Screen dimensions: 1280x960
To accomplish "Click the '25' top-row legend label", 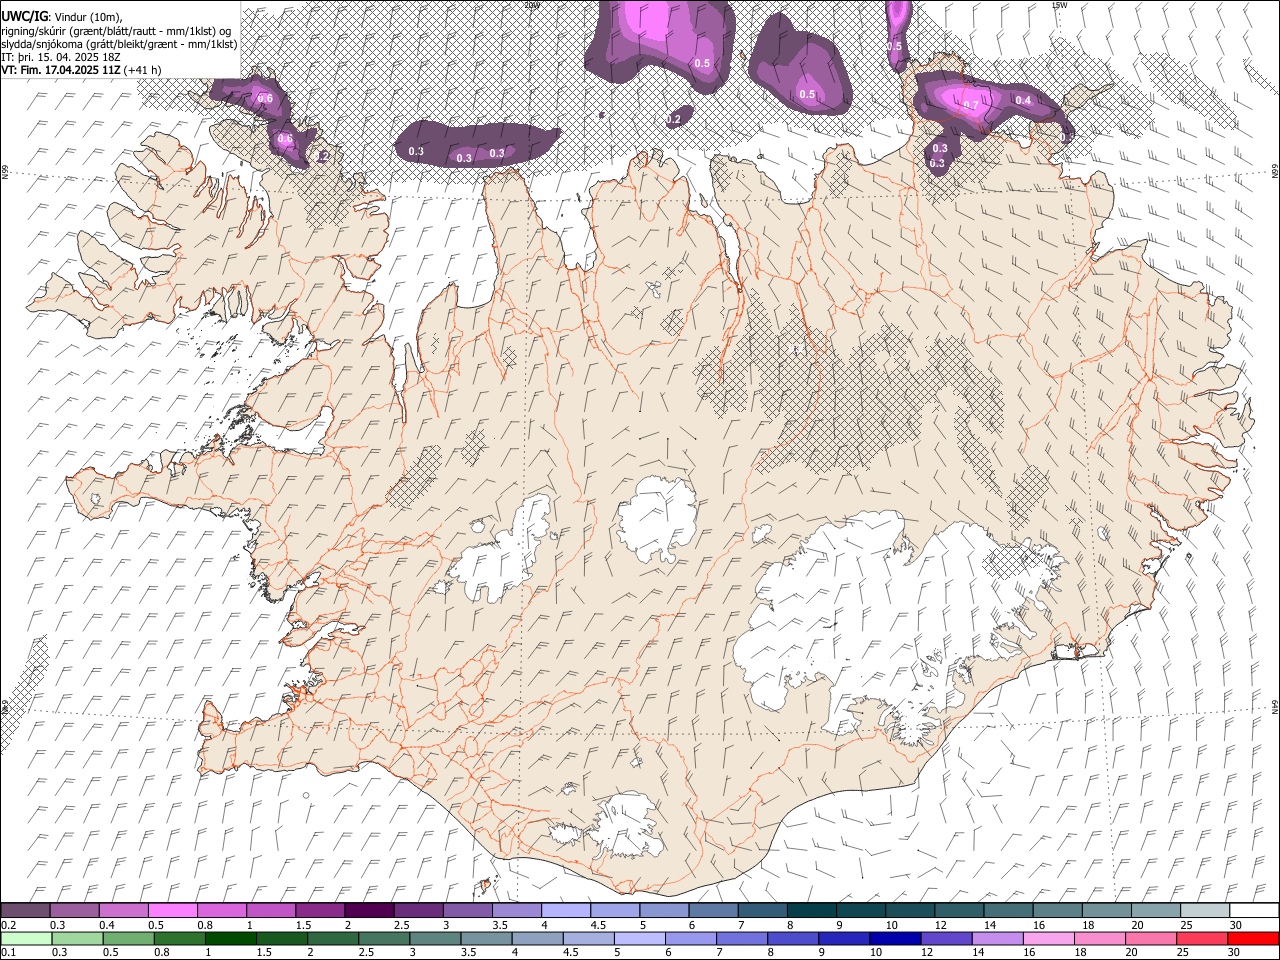I will coord(1184,925).
